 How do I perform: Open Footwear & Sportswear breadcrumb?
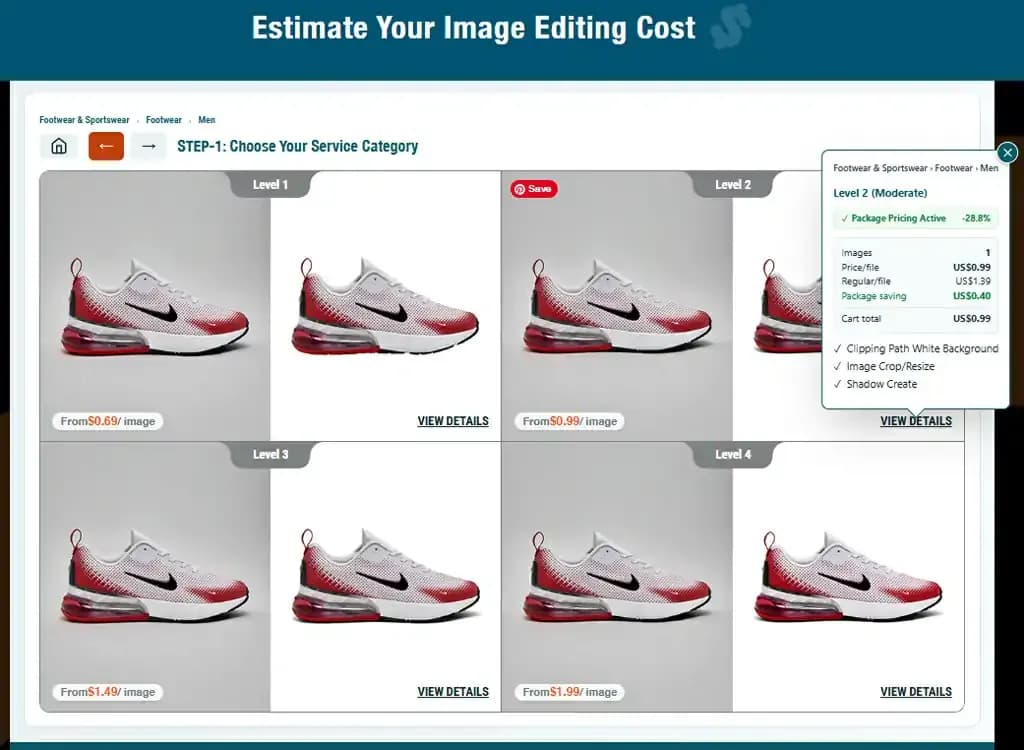pos(84,120)
